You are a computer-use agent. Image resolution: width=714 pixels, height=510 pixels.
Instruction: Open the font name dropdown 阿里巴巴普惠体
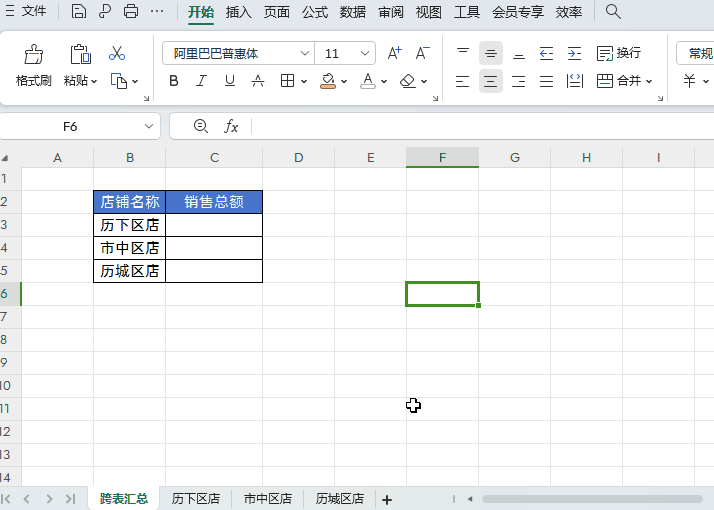305,53
